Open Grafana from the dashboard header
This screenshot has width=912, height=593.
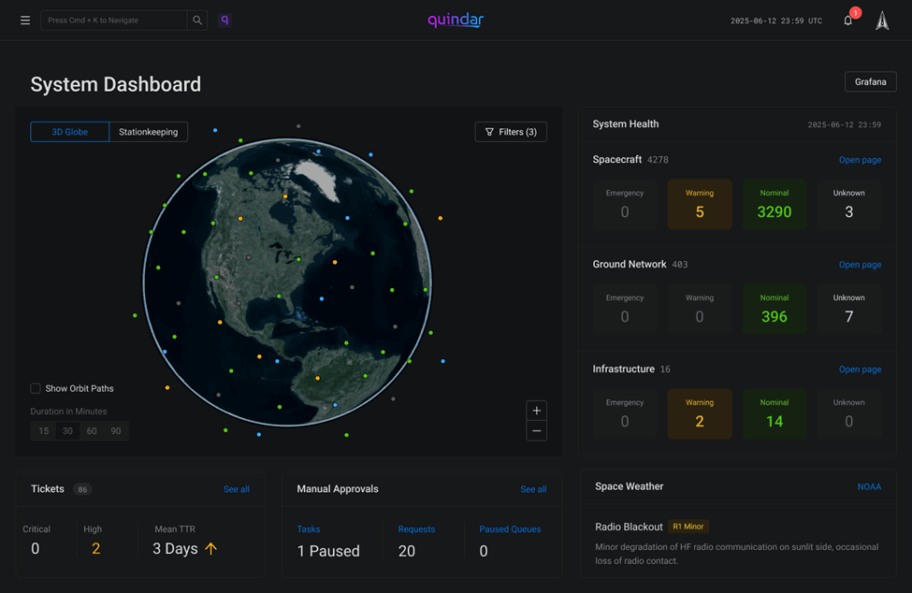[869, 81]
